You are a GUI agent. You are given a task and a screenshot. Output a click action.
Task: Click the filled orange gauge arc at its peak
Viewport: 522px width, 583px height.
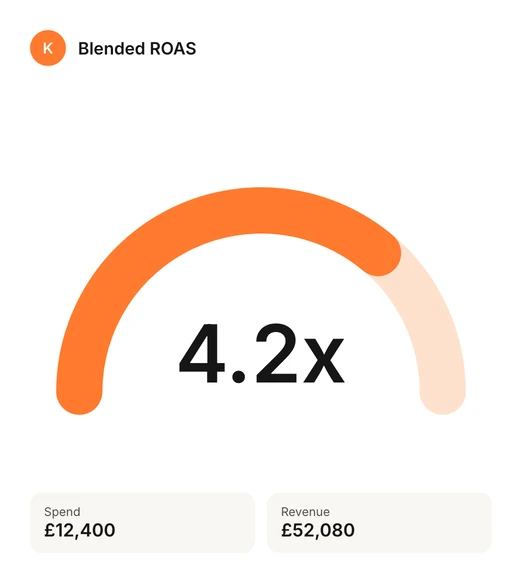(x=260, y=210)
